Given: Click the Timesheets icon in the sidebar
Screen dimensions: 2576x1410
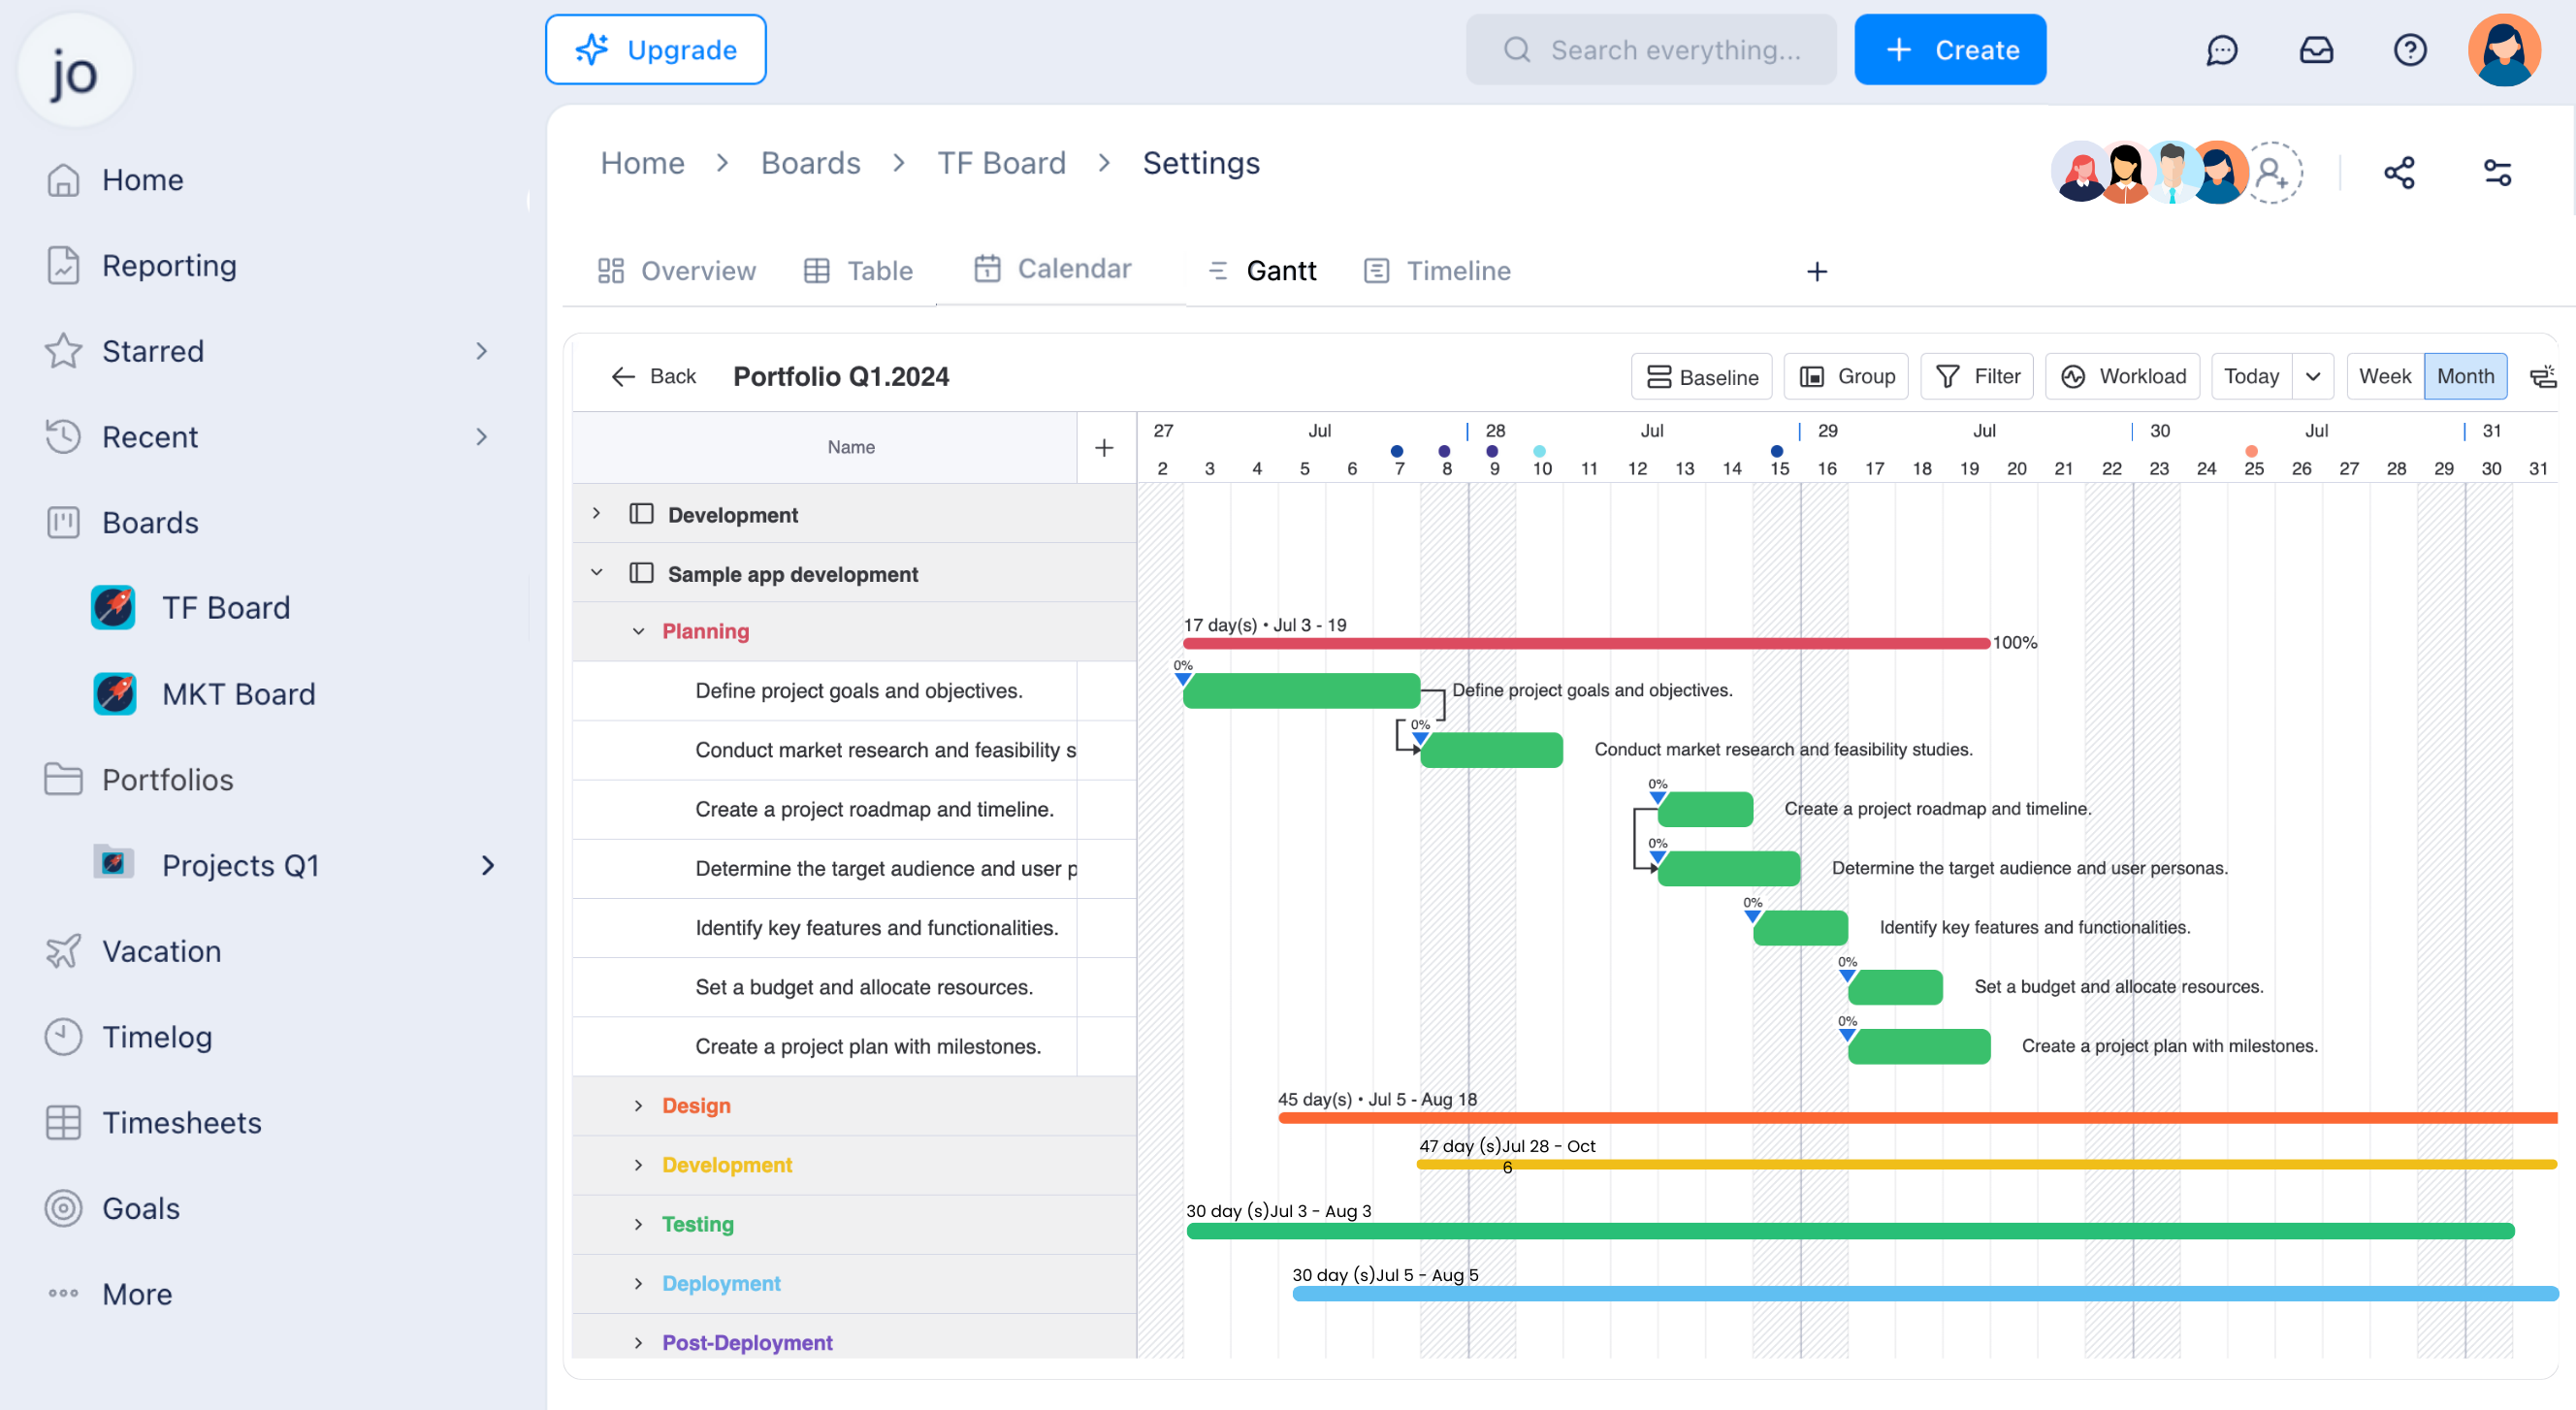Looking at the screenshot, I should click(x=62, y=1122).
